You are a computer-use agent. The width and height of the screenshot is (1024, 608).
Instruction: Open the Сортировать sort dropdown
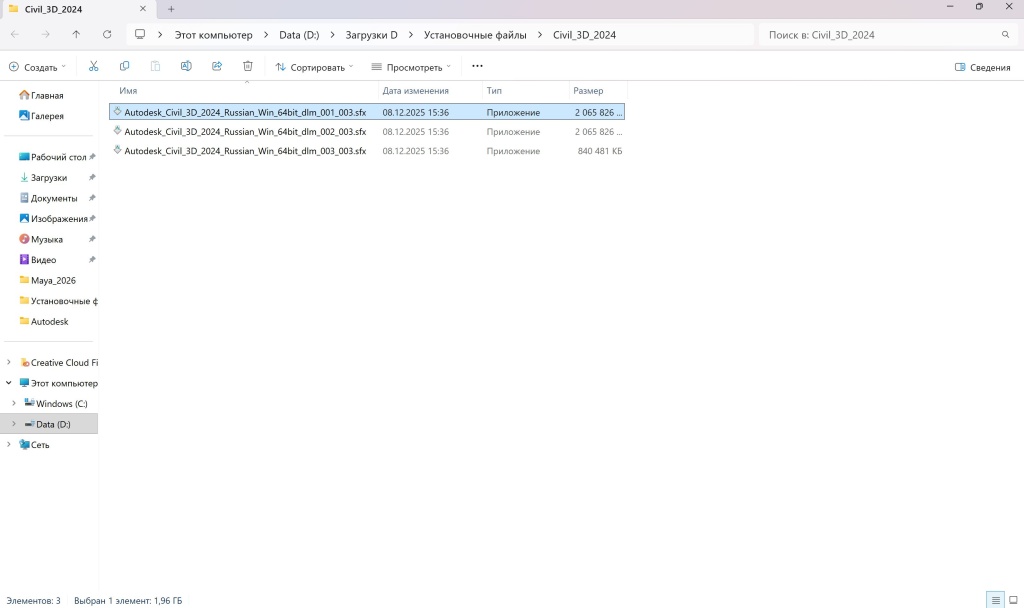pos(314,67)
